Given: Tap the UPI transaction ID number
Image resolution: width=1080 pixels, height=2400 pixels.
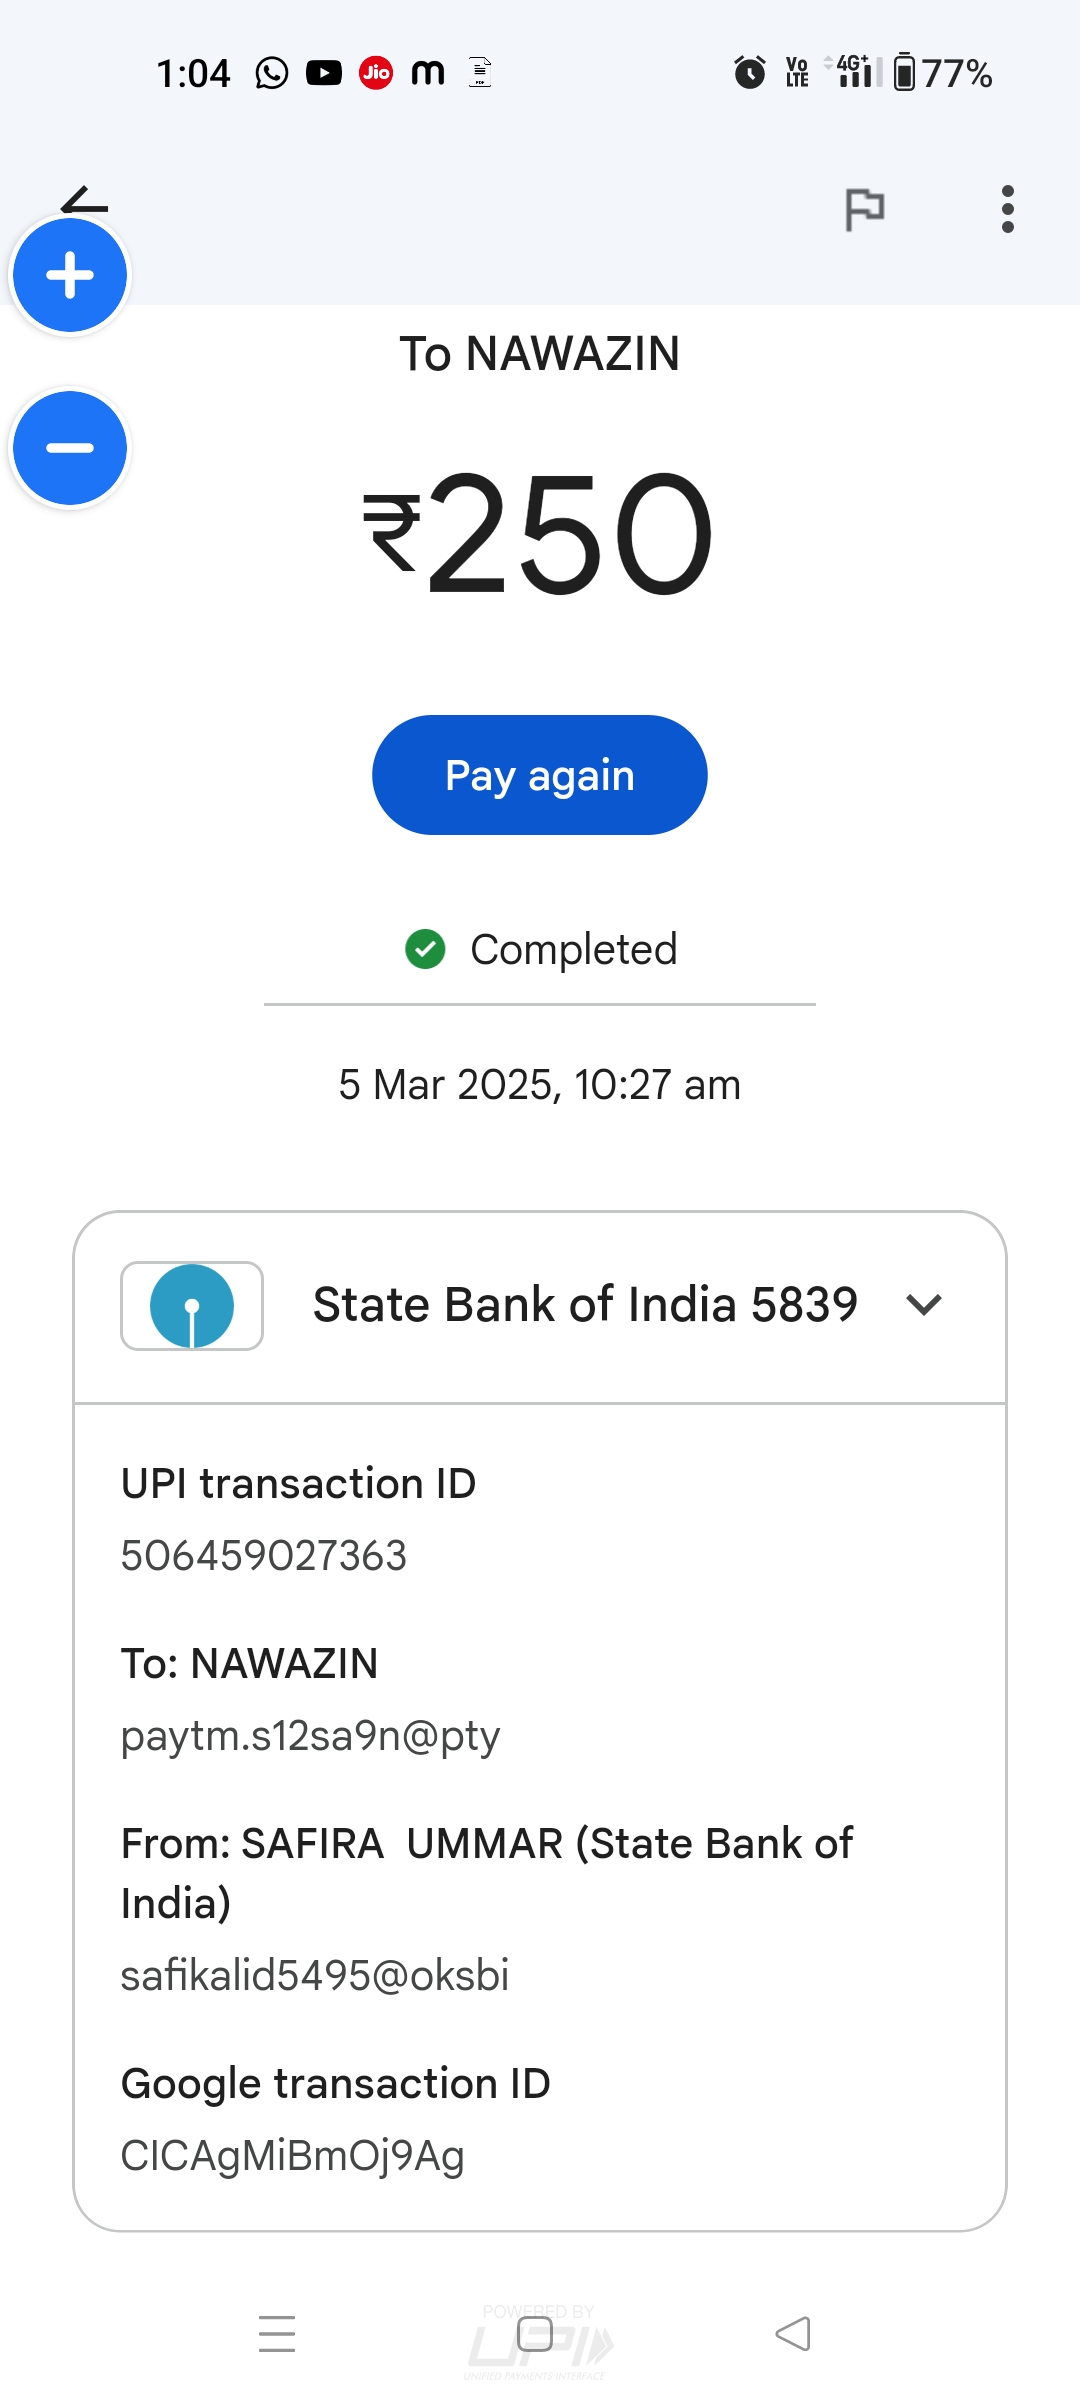Looking at the screenshot, I should (264, 1556).
